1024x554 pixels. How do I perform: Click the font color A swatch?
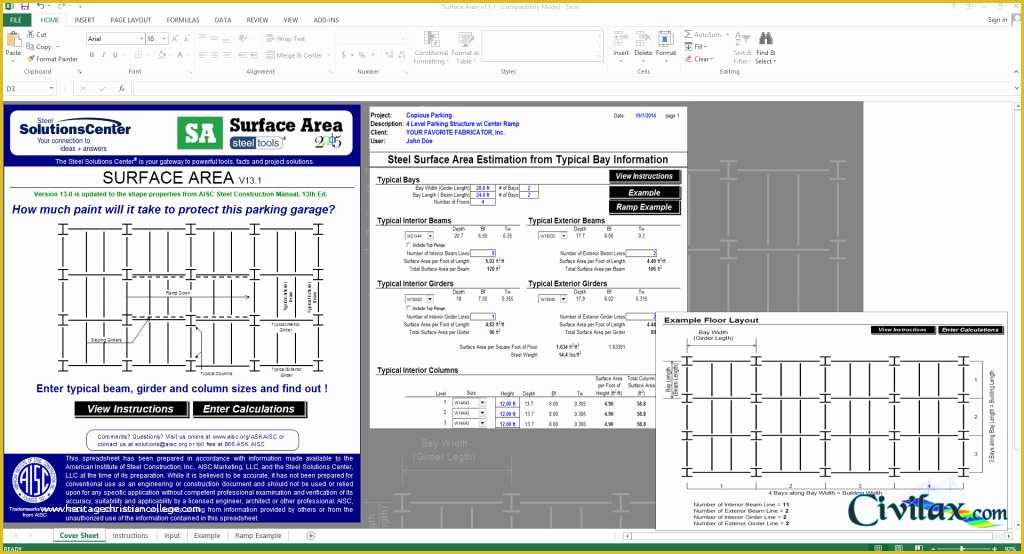point(180,55)
